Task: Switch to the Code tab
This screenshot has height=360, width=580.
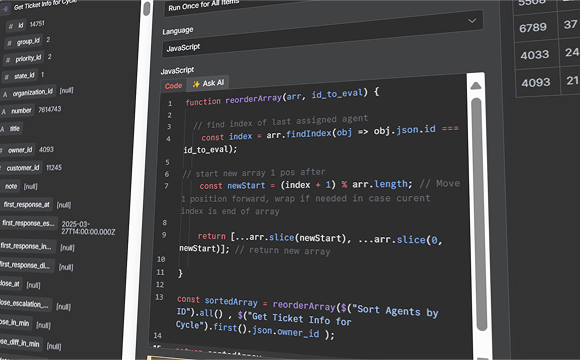Action: (x=173, y=85)
